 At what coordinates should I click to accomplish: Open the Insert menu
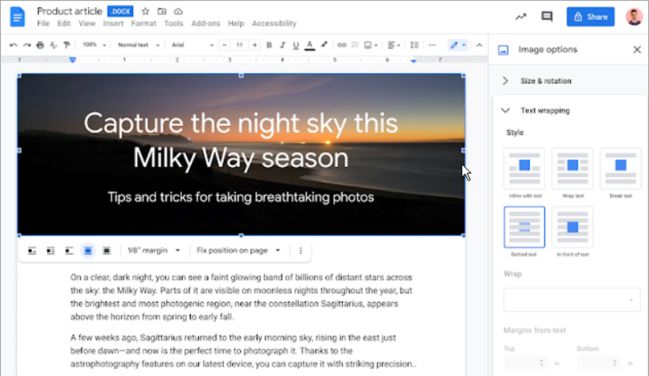click(x=113, y=24)
